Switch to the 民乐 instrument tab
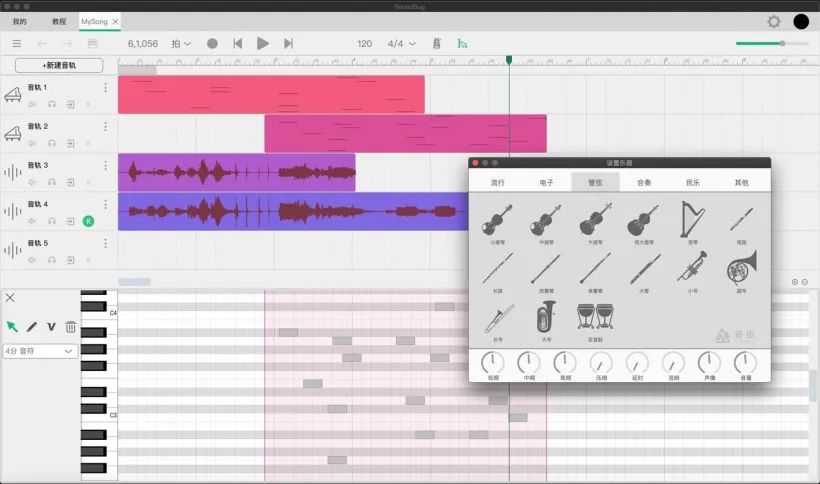The height and width of the screenshot is (484, 820). pyautogui.click(x=693, y=183)
